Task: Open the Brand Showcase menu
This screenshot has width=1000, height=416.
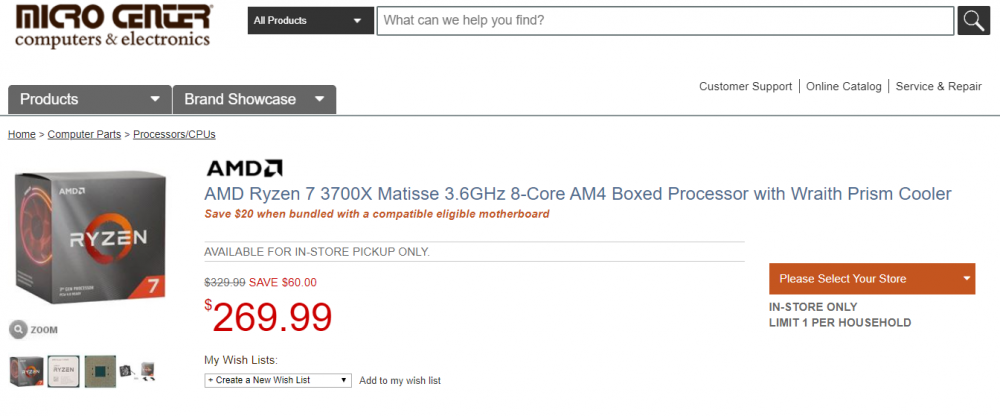Action: click(x=254, y=99)
